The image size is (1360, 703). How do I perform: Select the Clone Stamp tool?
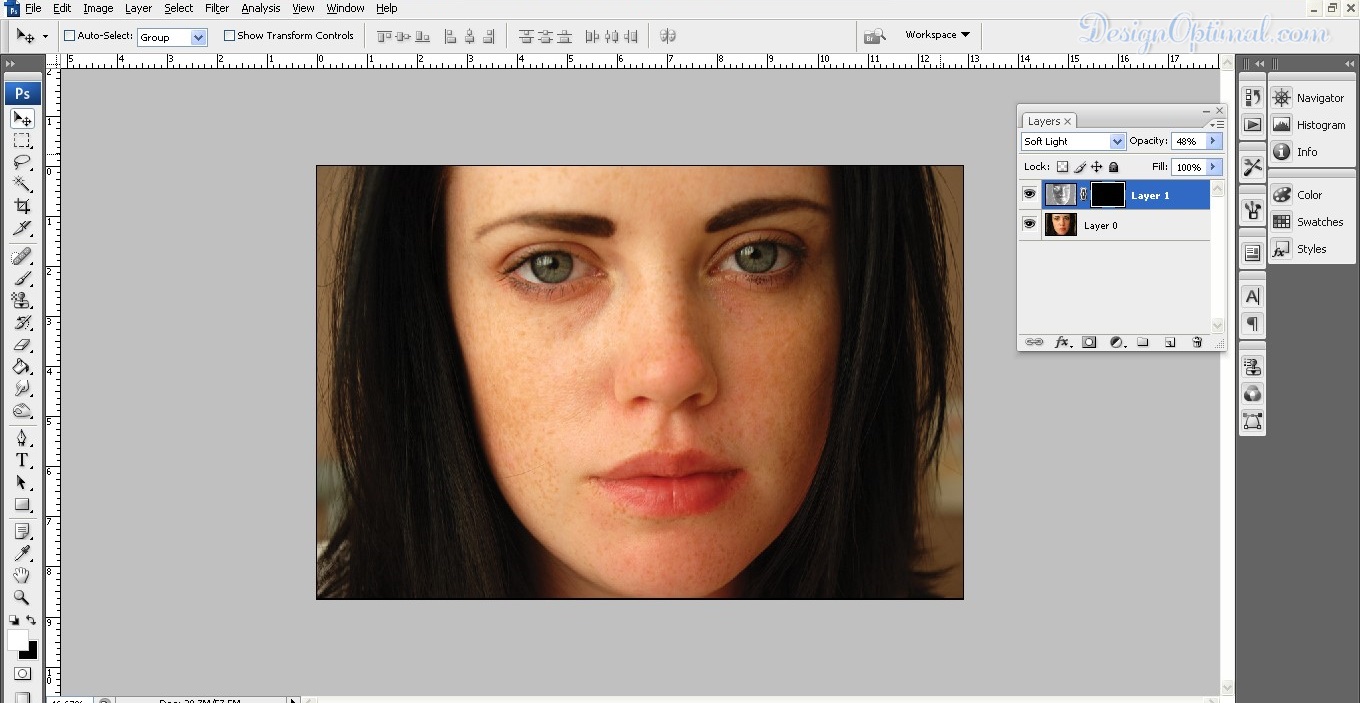pos(22,300)
